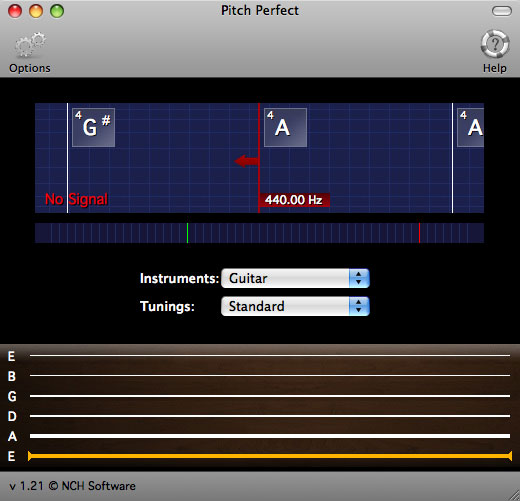Click the partially visible A note tile at right
Image resolution: width=520 pixels, height=501 pixels.
[x=470, y=127]
